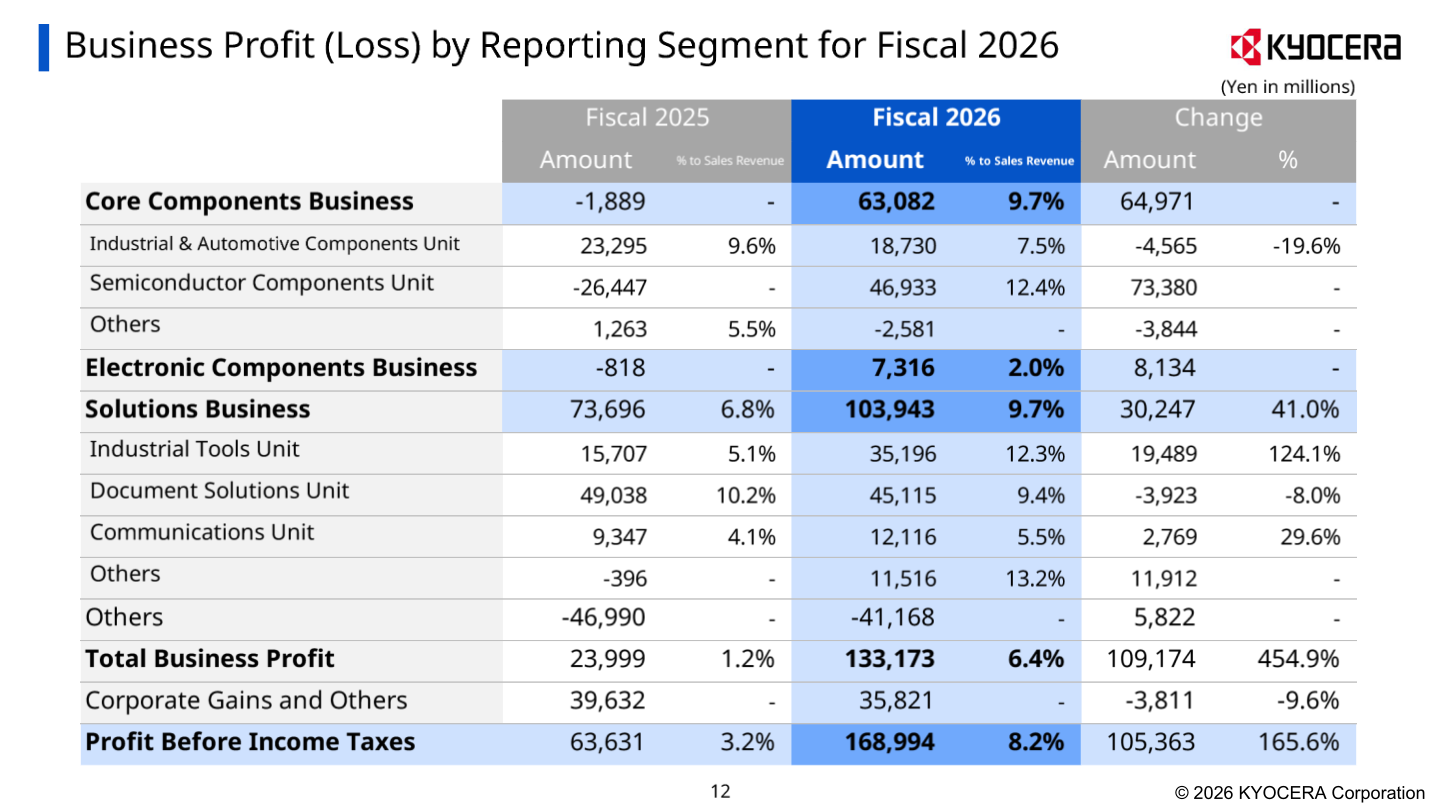This screenshot has width=1440, height=810.
Task: Select the Document Solutions Unit label
Action: (220, 491)
